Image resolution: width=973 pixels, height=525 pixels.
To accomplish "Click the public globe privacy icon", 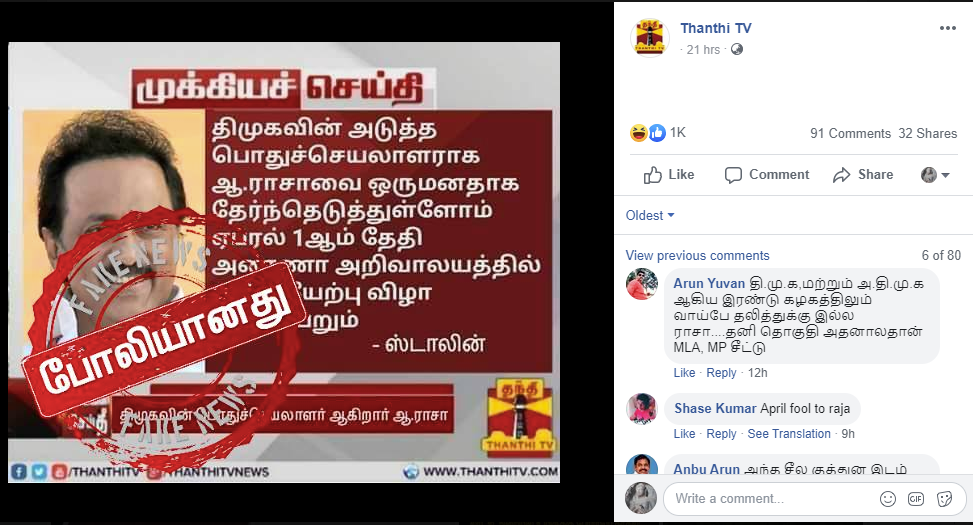I will [x=737, y=50].
